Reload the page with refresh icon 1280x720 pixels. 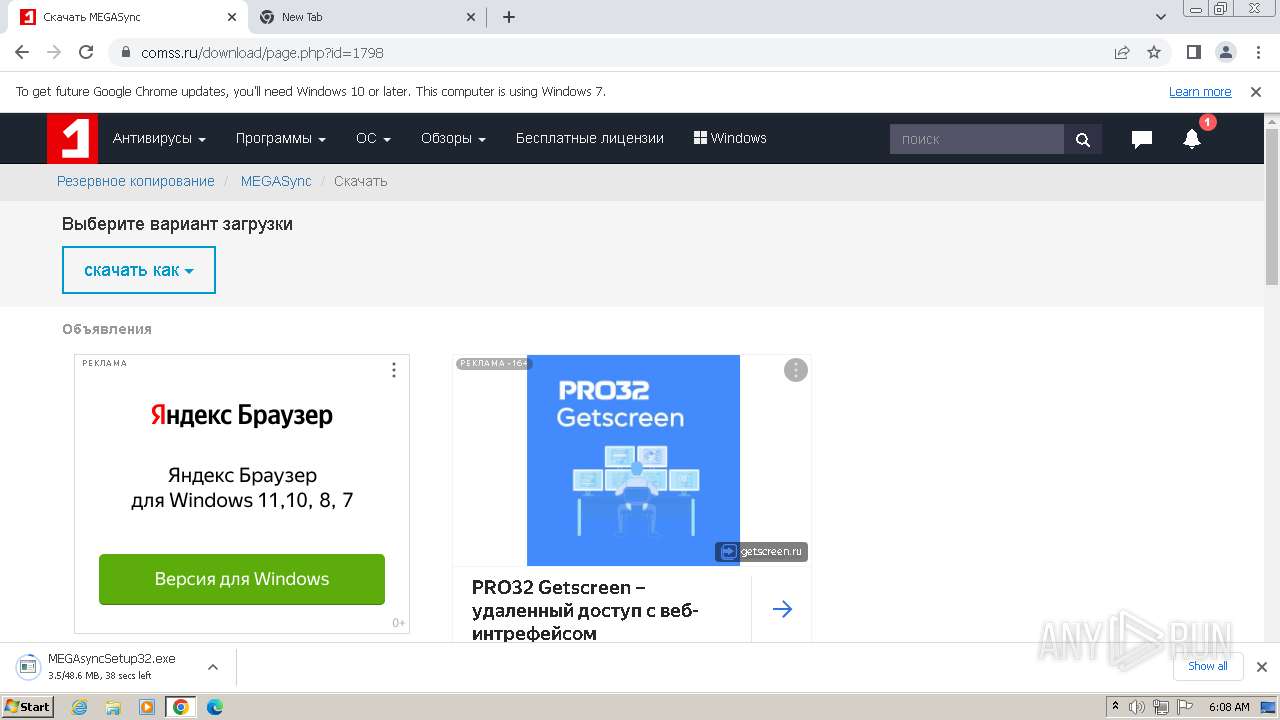[x=86, y=52]
